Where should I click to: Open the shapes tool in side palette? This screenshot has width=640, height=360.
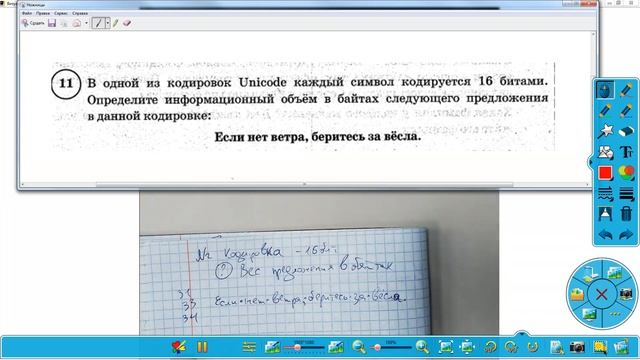point(605,152)
